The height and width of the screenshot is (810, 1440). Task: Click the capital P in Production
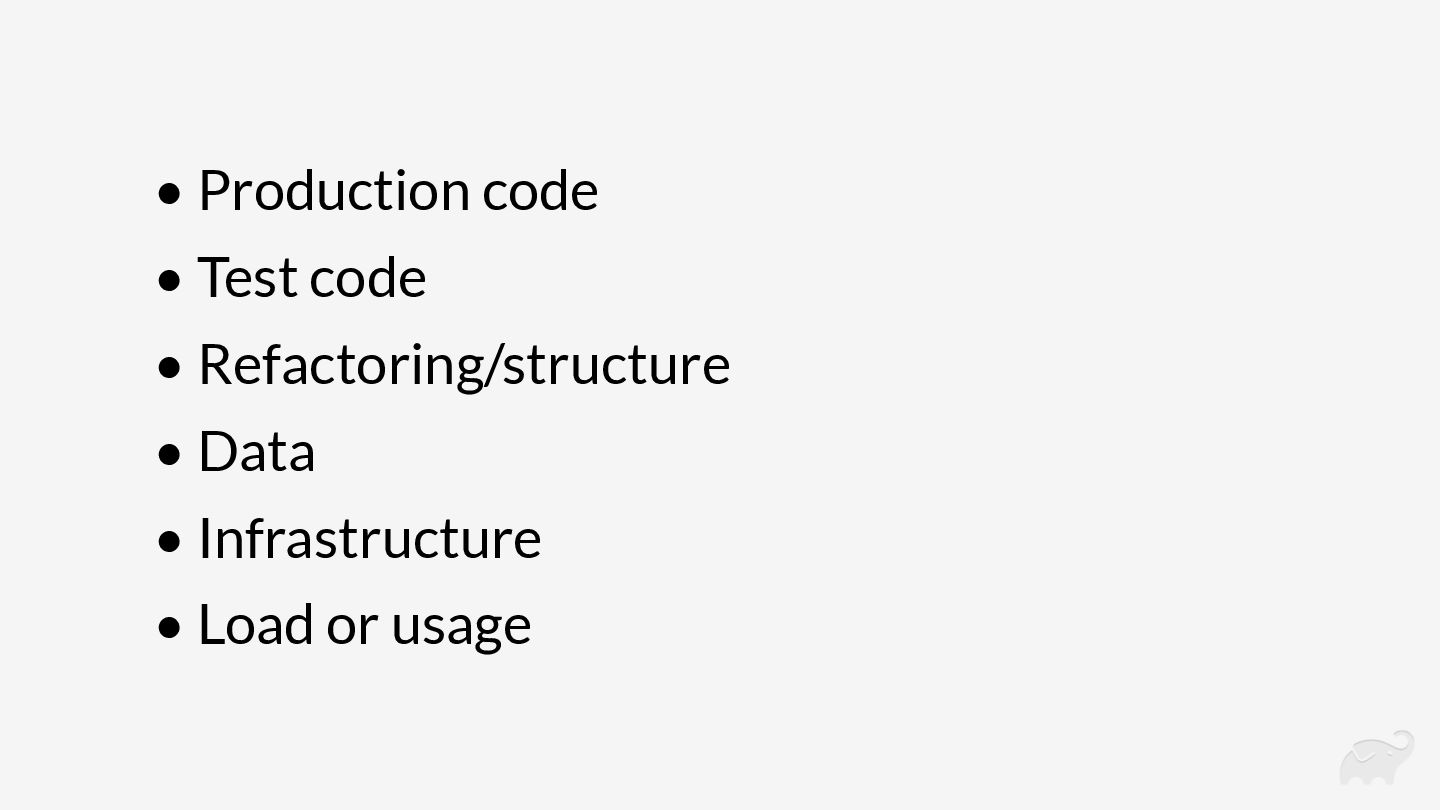214,190
